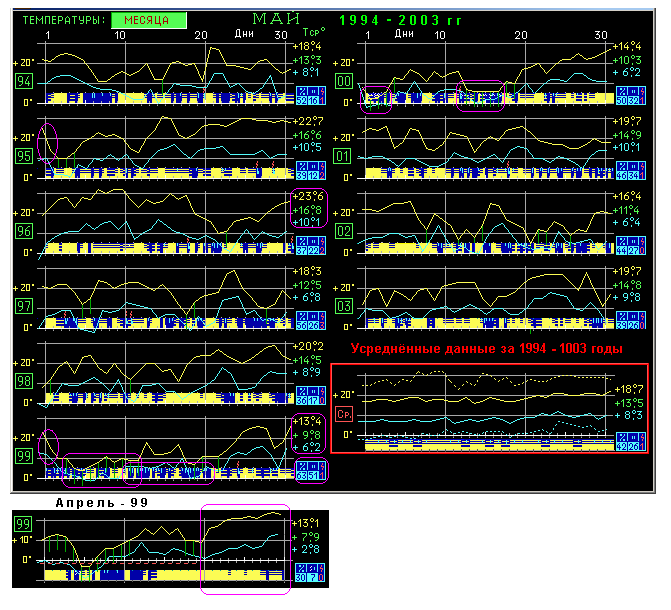Viewport: 671px width, 610px height.
Task: Click the weather stats icons for 1995
Action: [x=307, y=171]
